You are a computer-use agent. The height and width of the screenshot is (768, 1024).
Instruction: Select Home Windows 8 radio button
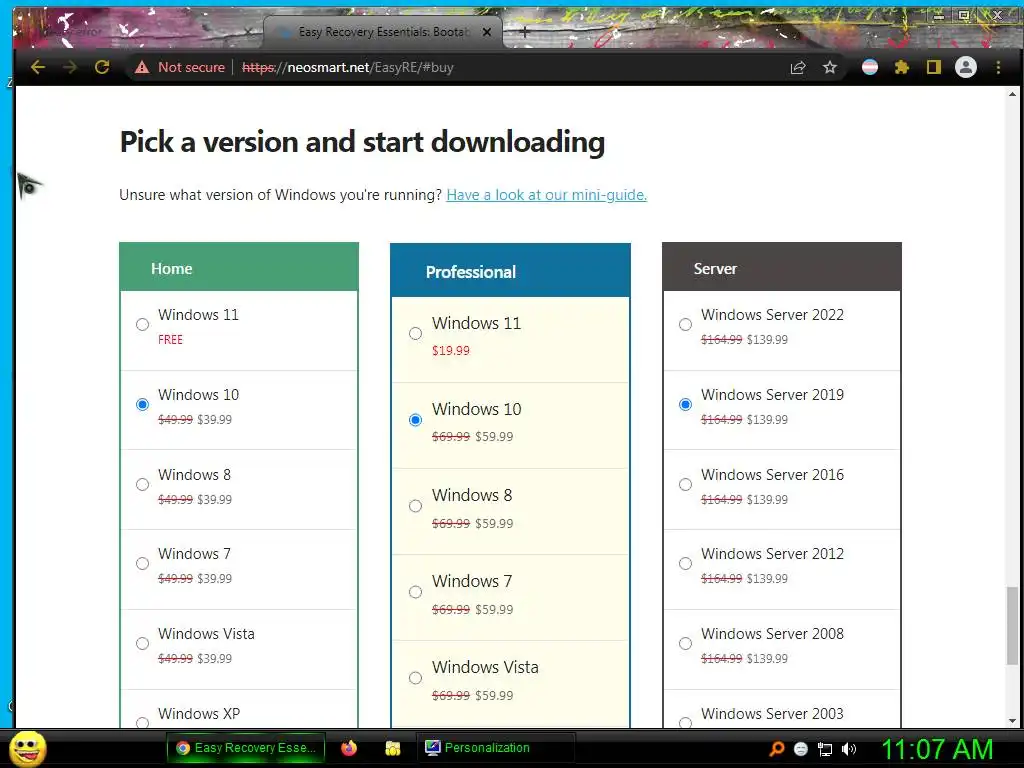click(142, 485)
